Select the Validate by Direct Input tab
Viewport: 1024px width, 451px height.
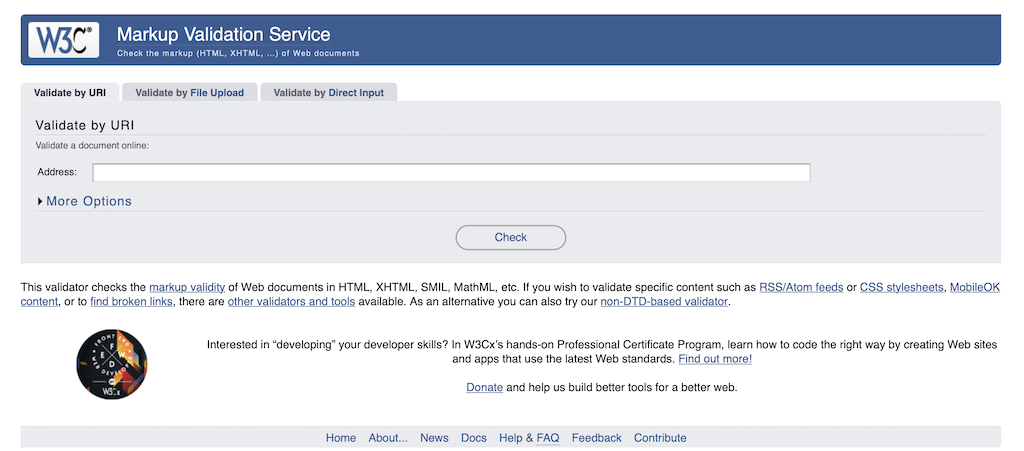pos(328,93)
